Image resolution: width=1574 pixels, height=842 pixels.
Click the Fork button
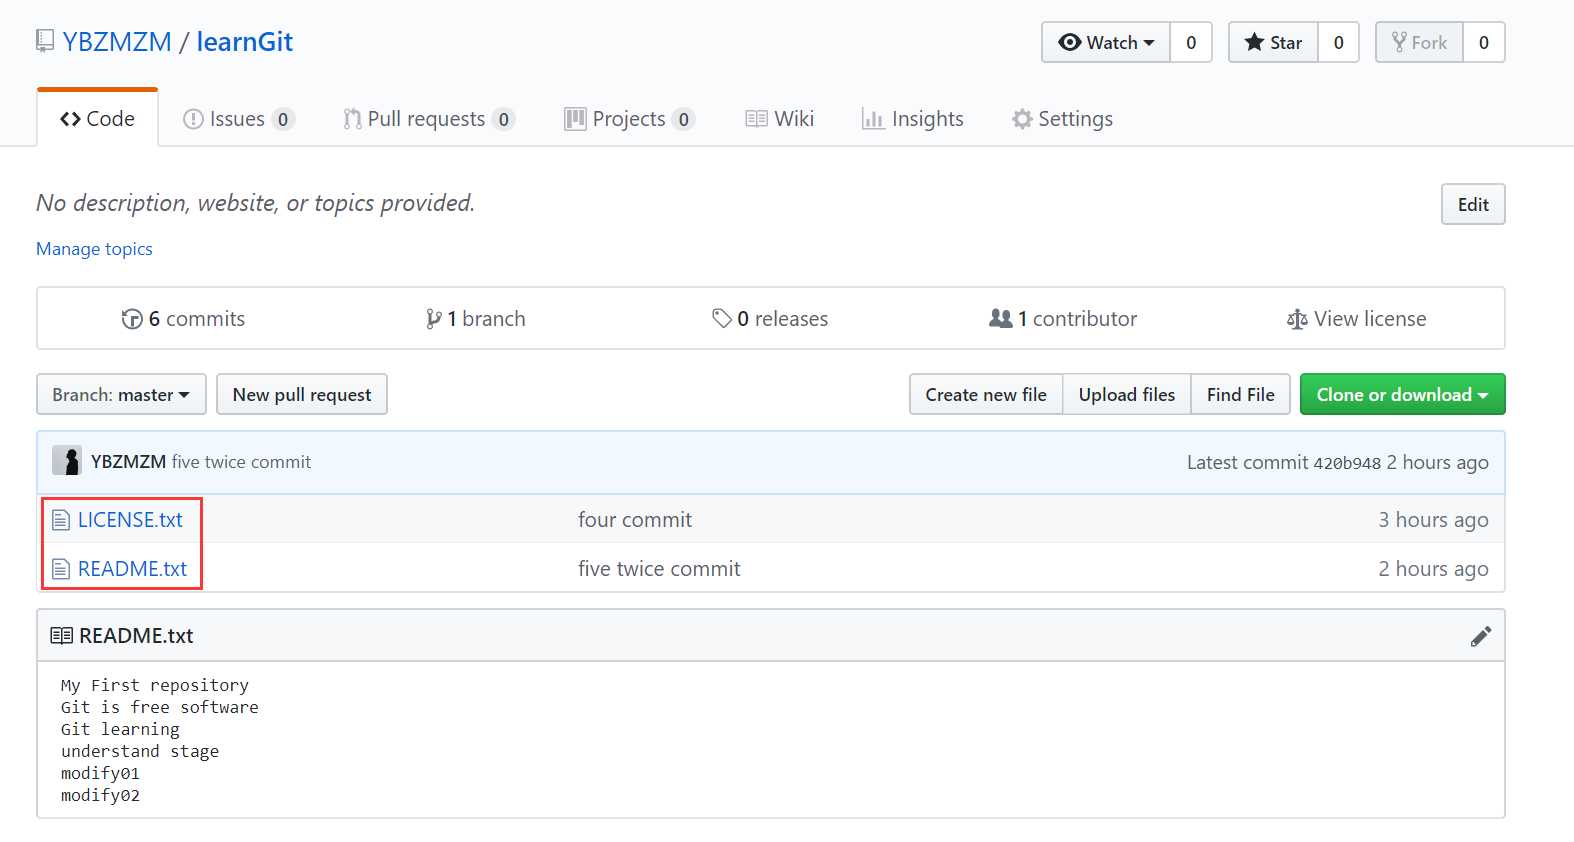pyautogui.click(x=1420, y=42)
